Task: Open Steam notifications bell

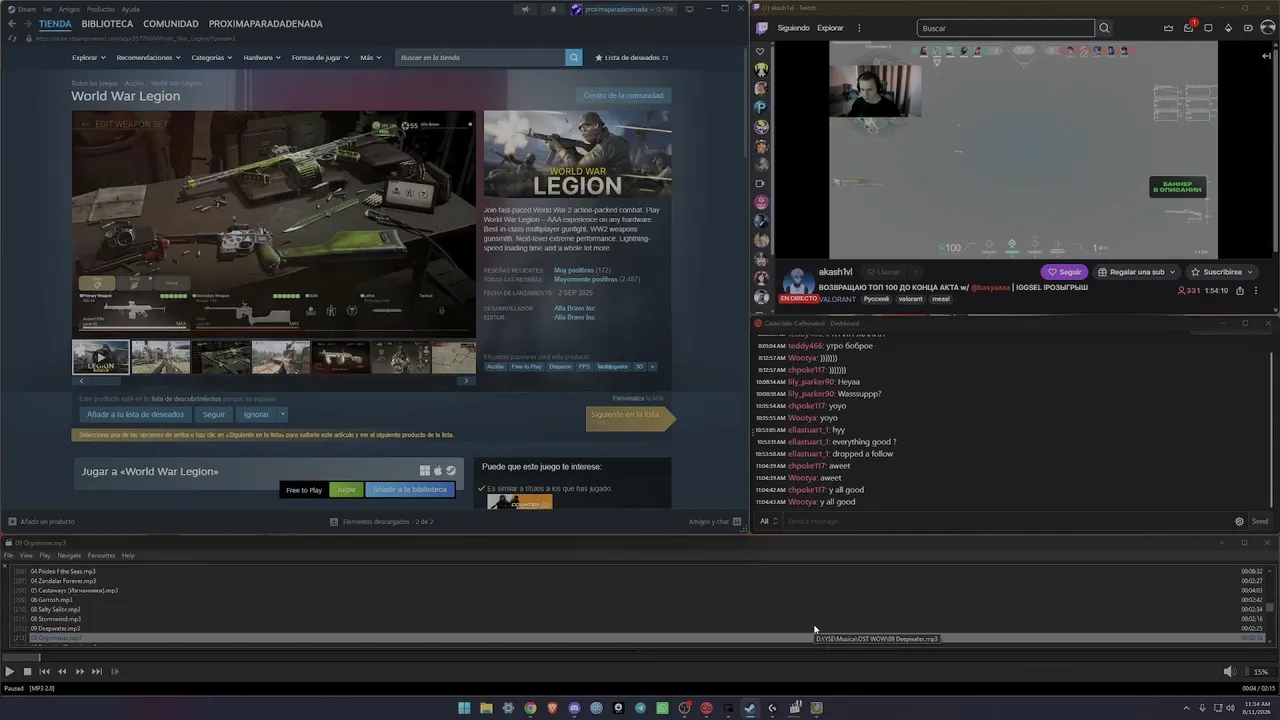Action: pos(553,10)
